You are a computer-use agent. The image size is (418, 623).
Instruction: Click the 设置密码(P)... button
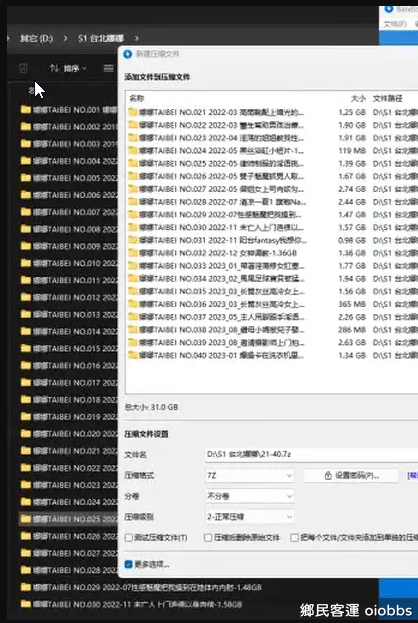[x=351, y=476]
